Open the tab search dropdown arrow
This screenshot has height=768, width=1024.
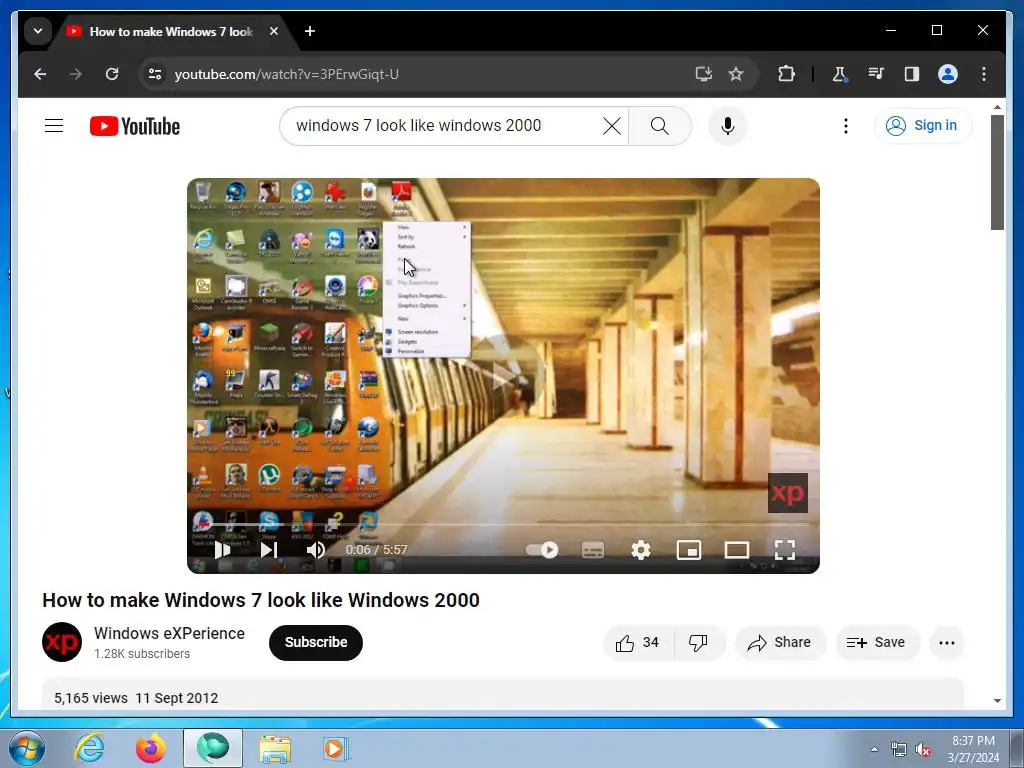pos(38,31)
